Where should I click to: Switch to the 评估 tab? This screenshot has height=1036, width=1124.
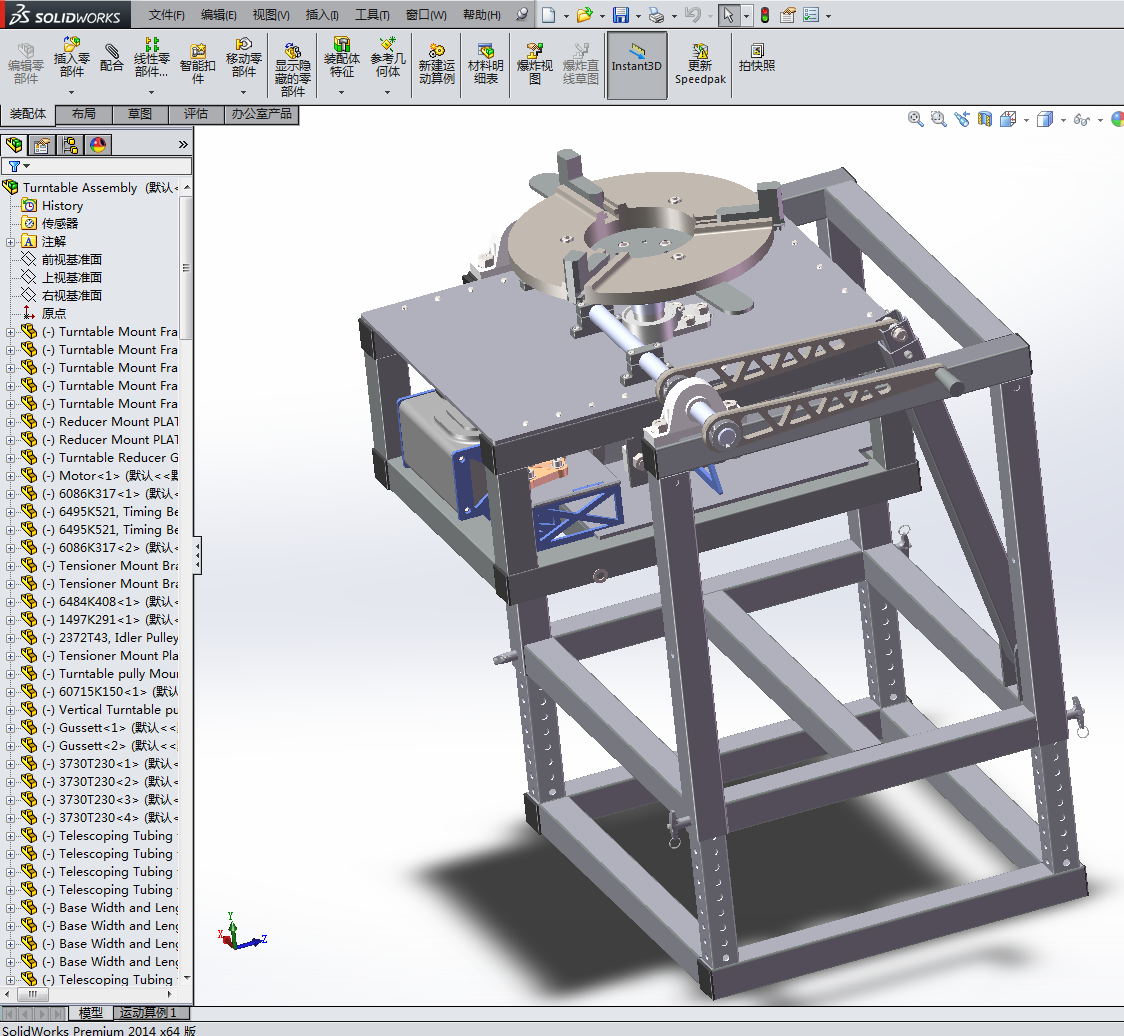[x=196, y=114]
